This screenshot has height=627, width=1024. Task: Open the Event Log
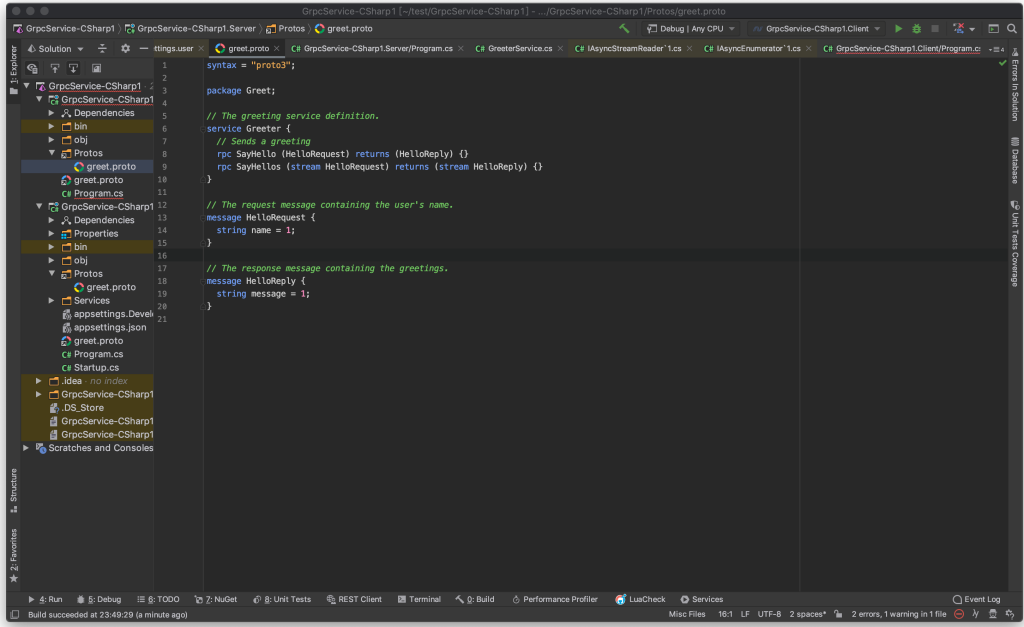point(976,599)
